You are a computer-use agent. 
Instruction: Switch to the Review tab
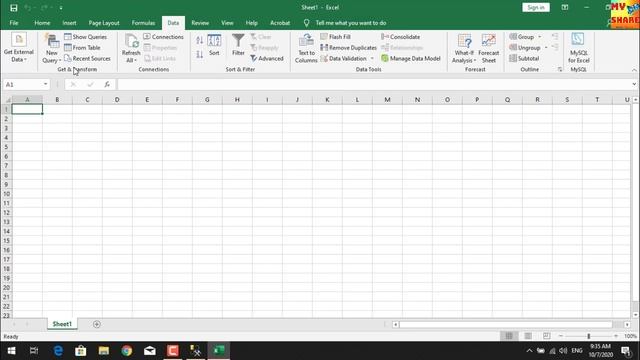tap(200, 23)
